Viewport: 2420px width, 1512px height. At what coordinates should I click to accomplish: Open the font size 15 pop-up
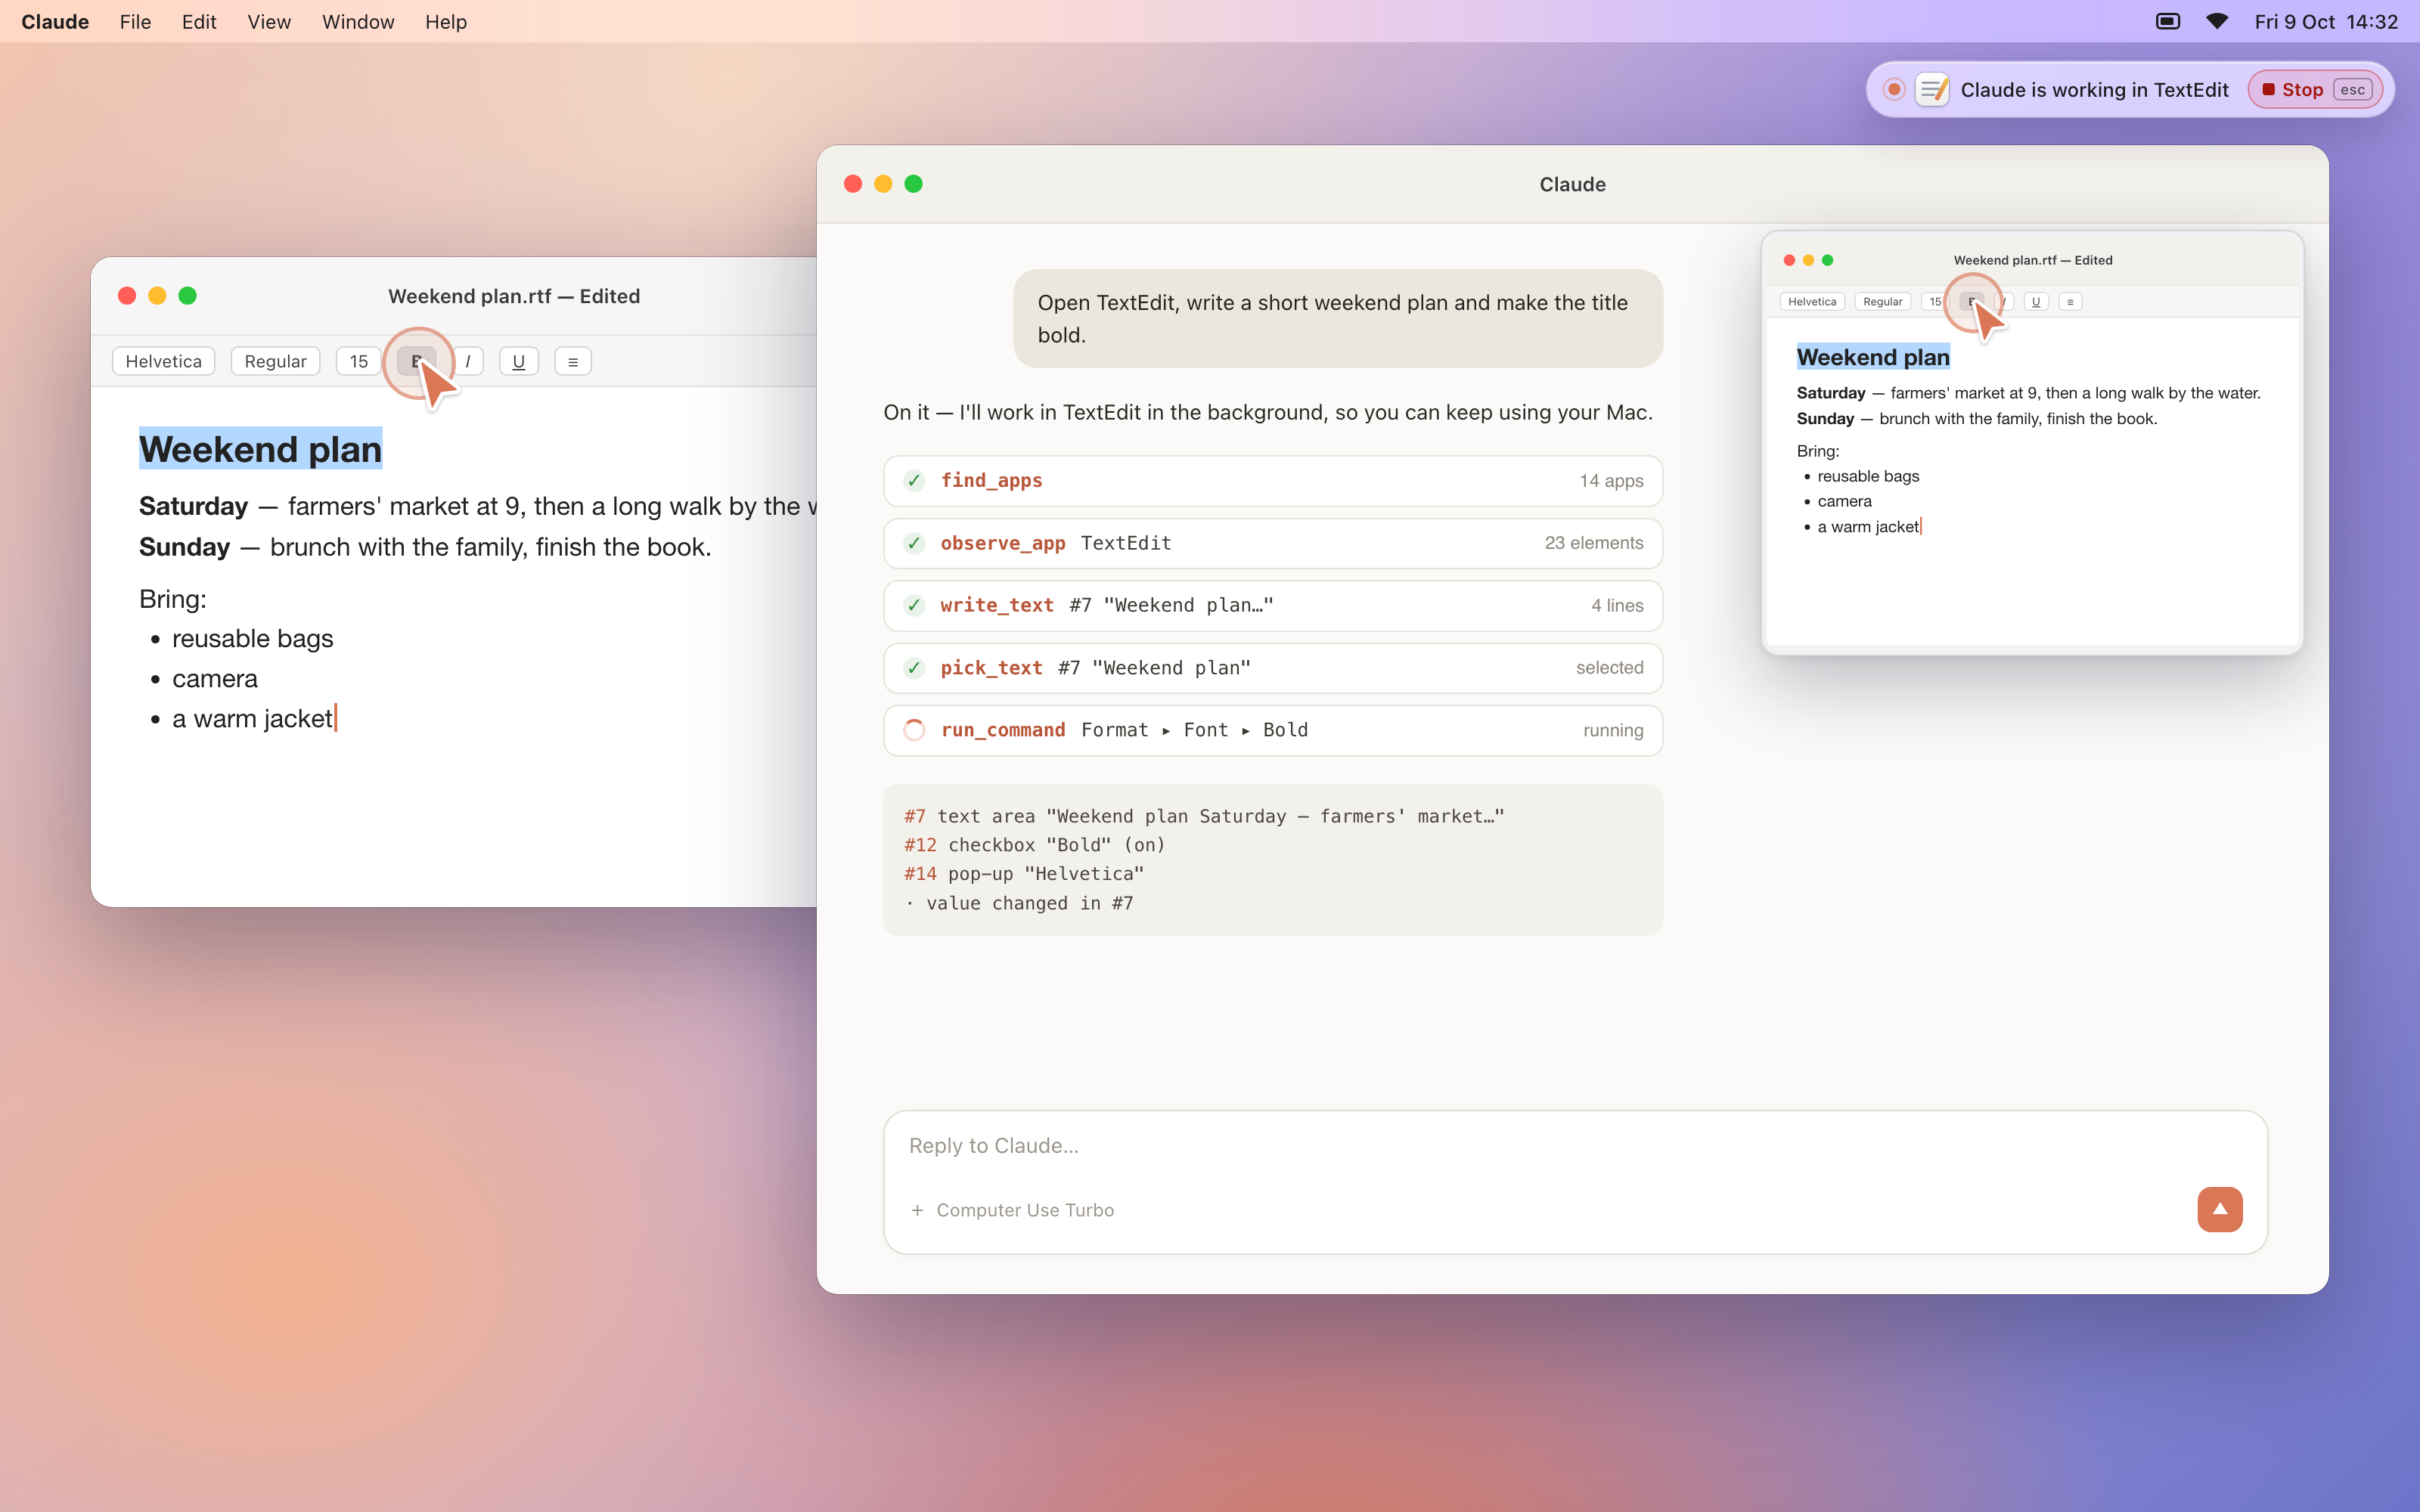pos(358,361)
